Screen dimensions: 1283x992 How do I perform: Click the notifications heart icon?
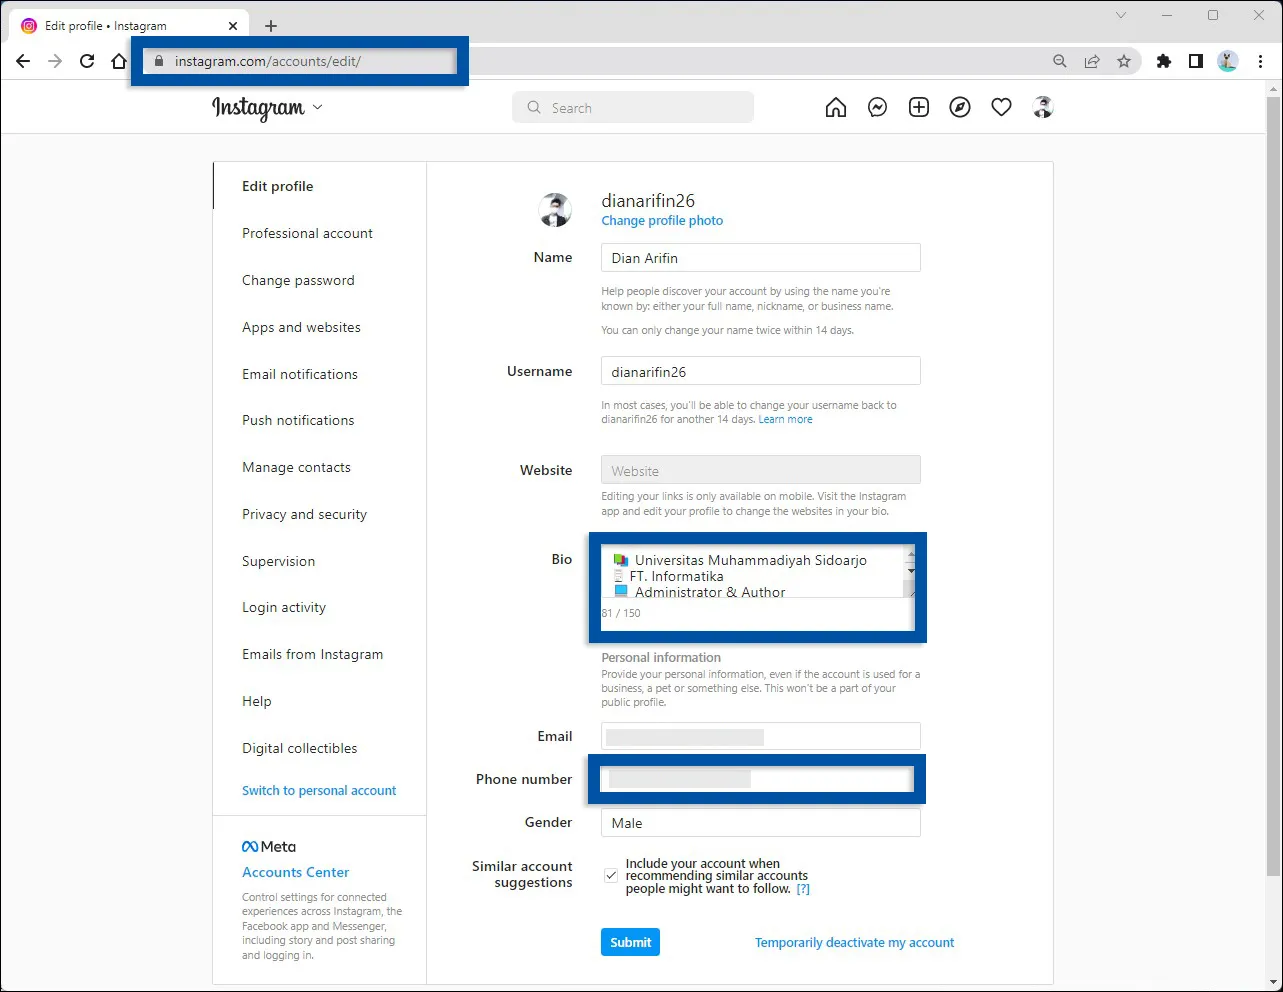tap(1001, 107)
